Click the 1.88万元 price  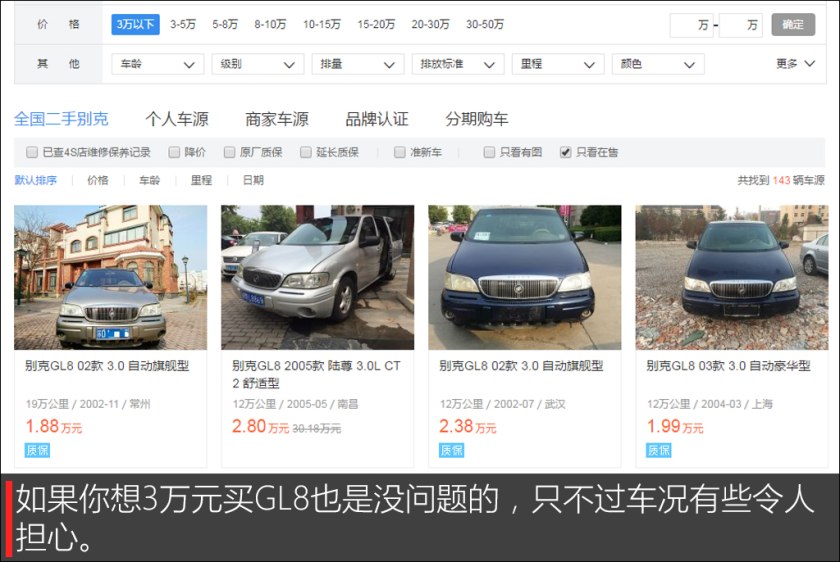tap(54, 427)
